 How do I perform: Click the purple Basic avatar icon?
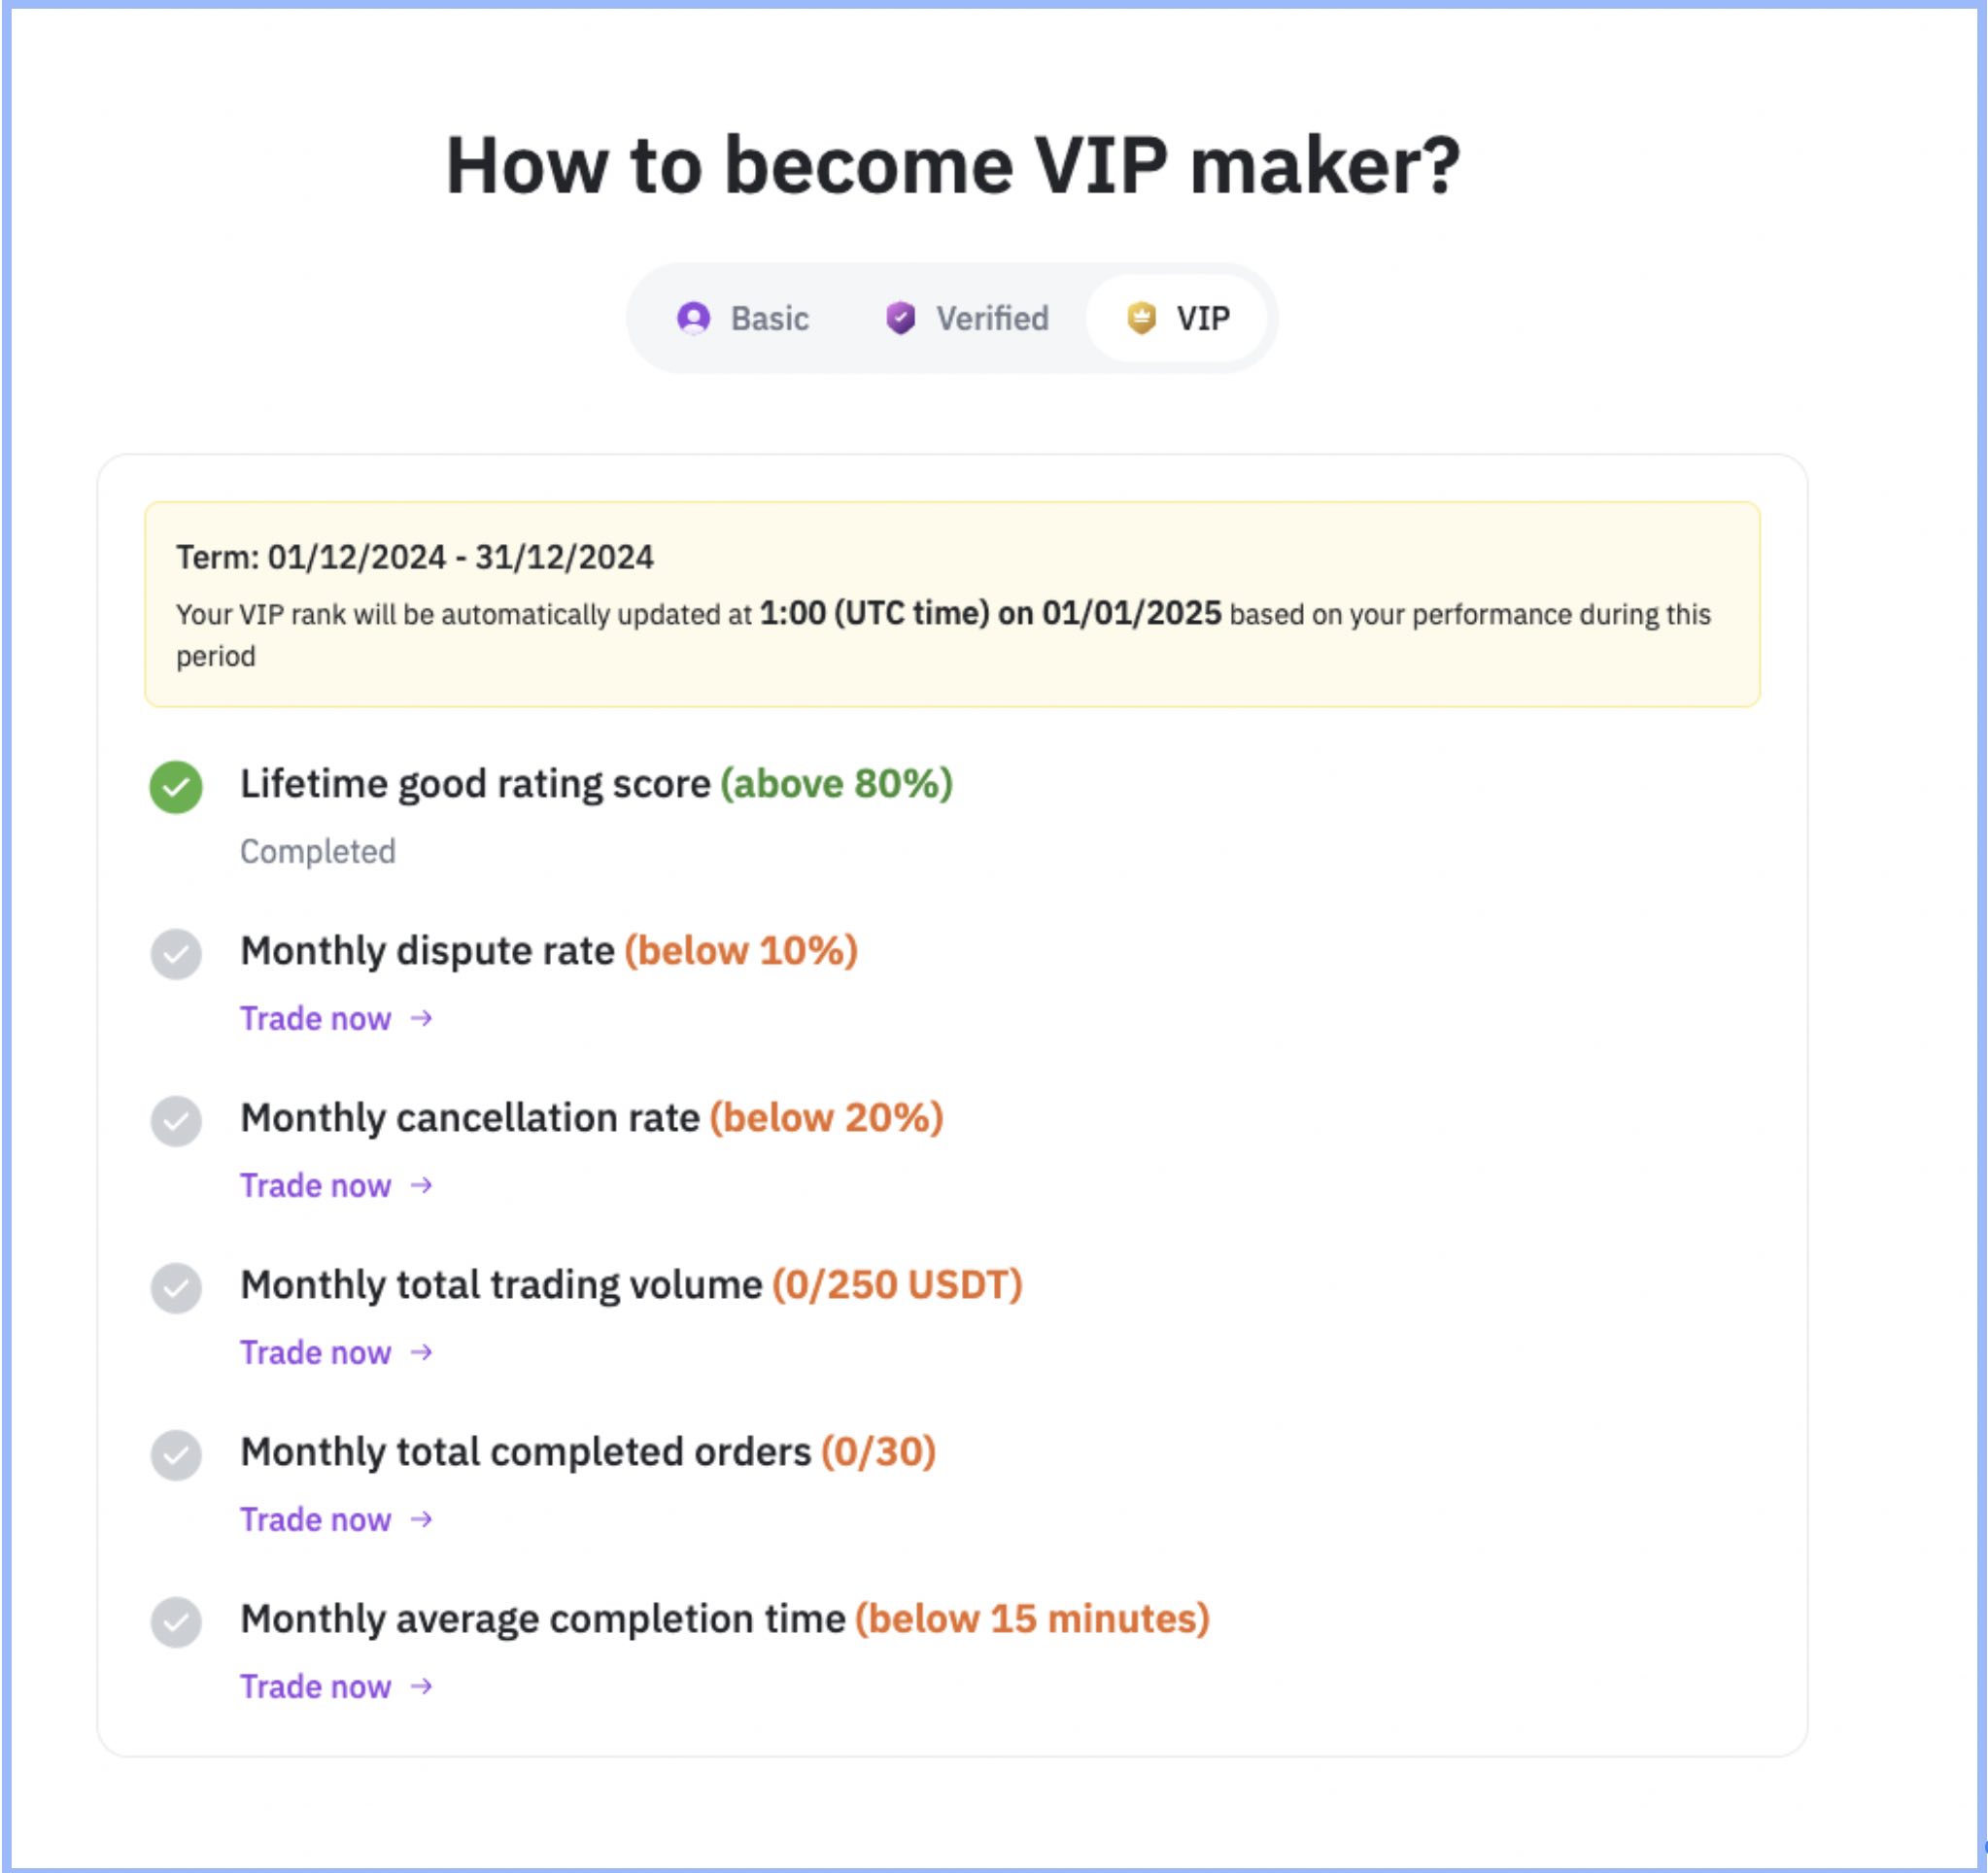(x=695, y=318)
